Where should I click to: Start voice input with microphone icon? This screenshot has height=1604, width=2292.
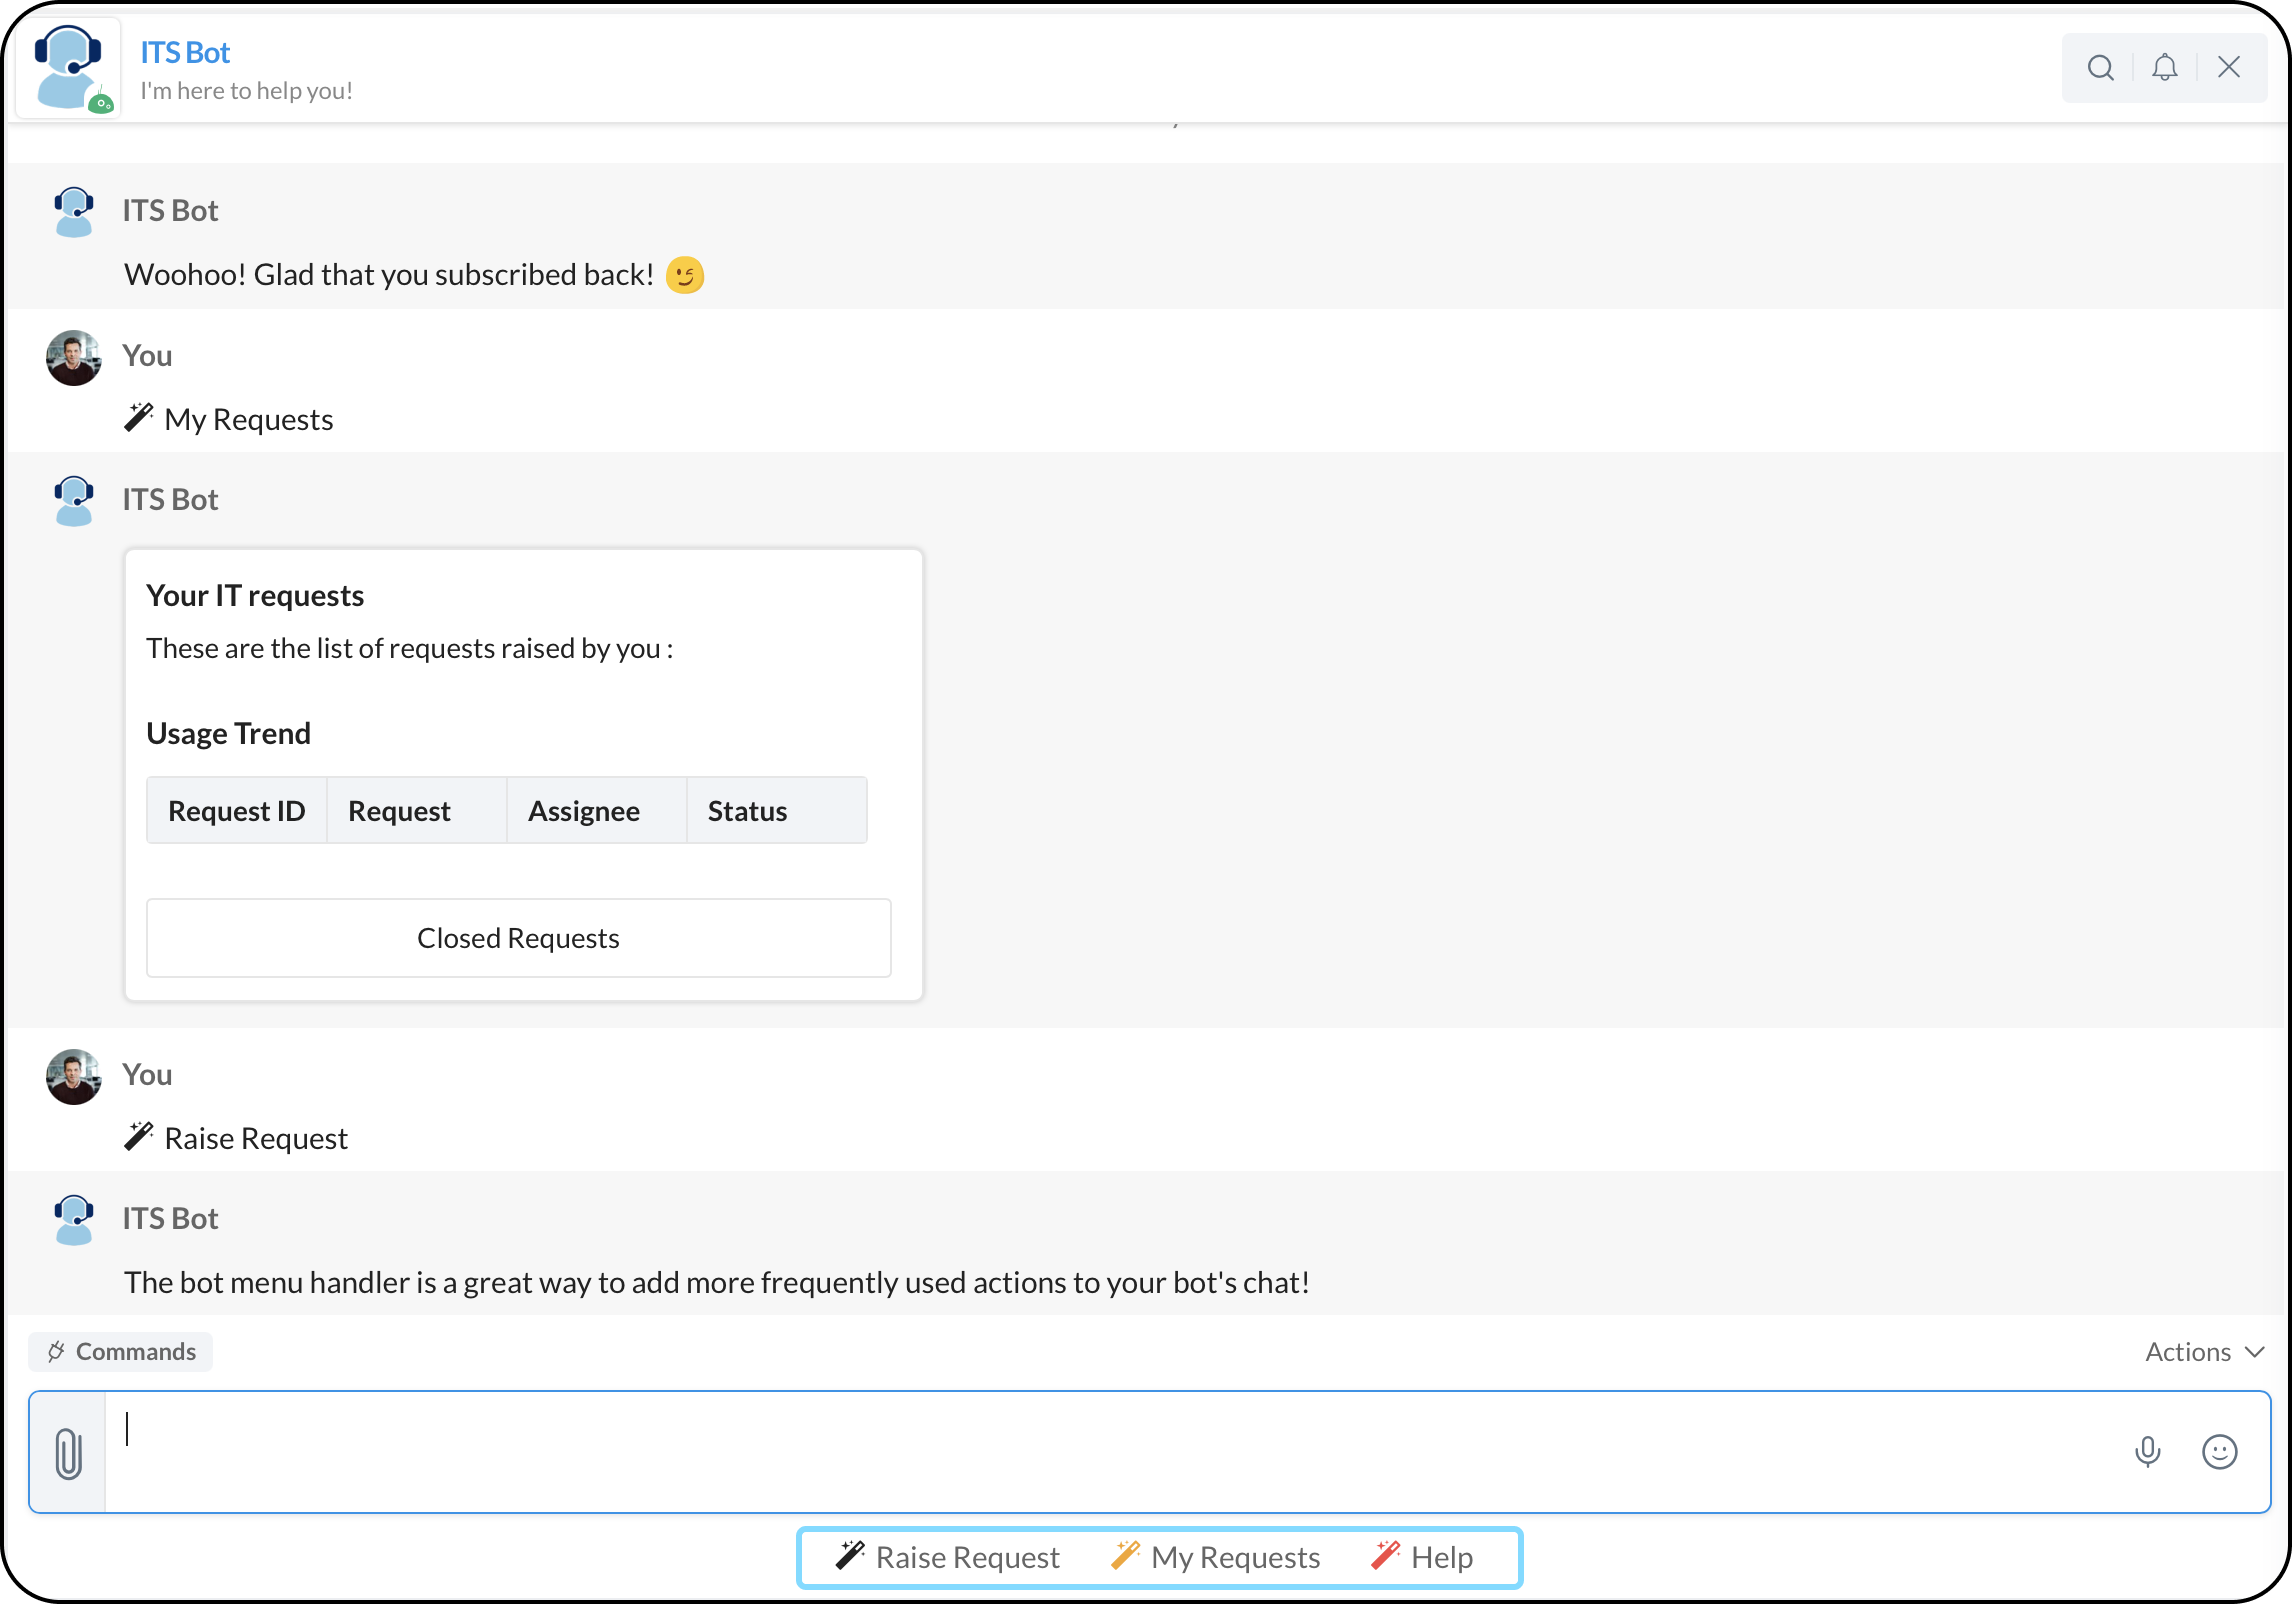pyautogui.click(x=2147, y=1452)
